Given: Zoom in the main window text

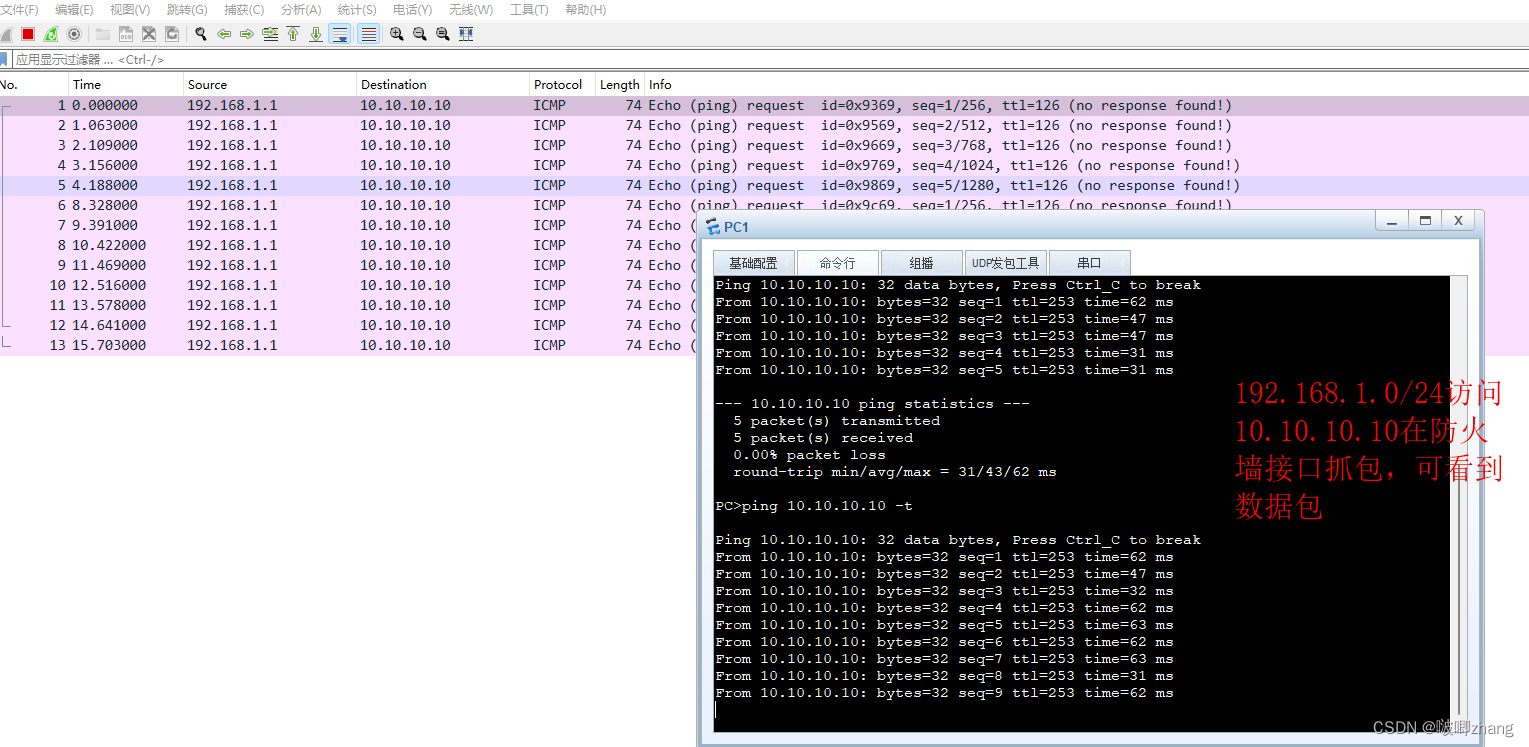Looking at the screenshot, I should tap(397, 34).
